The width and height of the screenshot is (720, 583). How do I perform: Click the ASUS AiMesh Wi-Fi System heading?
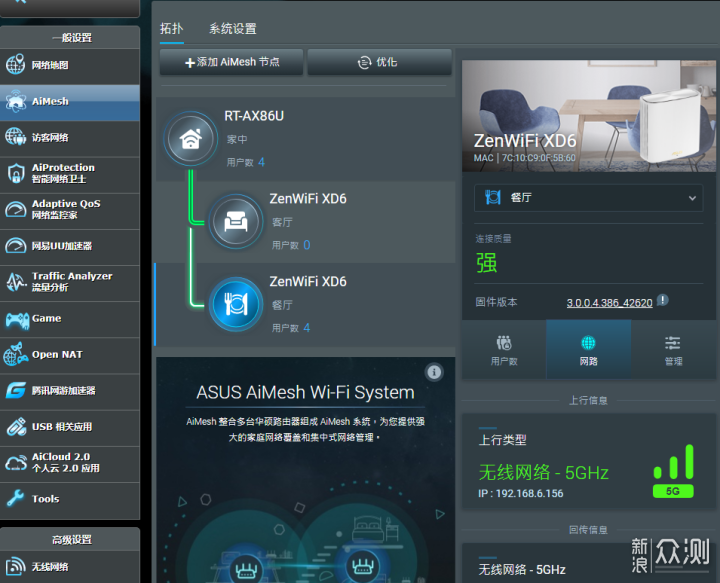305,392
